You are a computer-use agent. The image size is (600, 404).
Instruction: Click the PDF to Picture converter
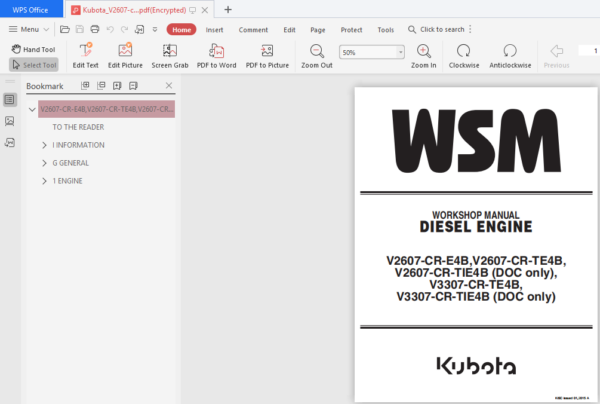click(x=267, y=56)
